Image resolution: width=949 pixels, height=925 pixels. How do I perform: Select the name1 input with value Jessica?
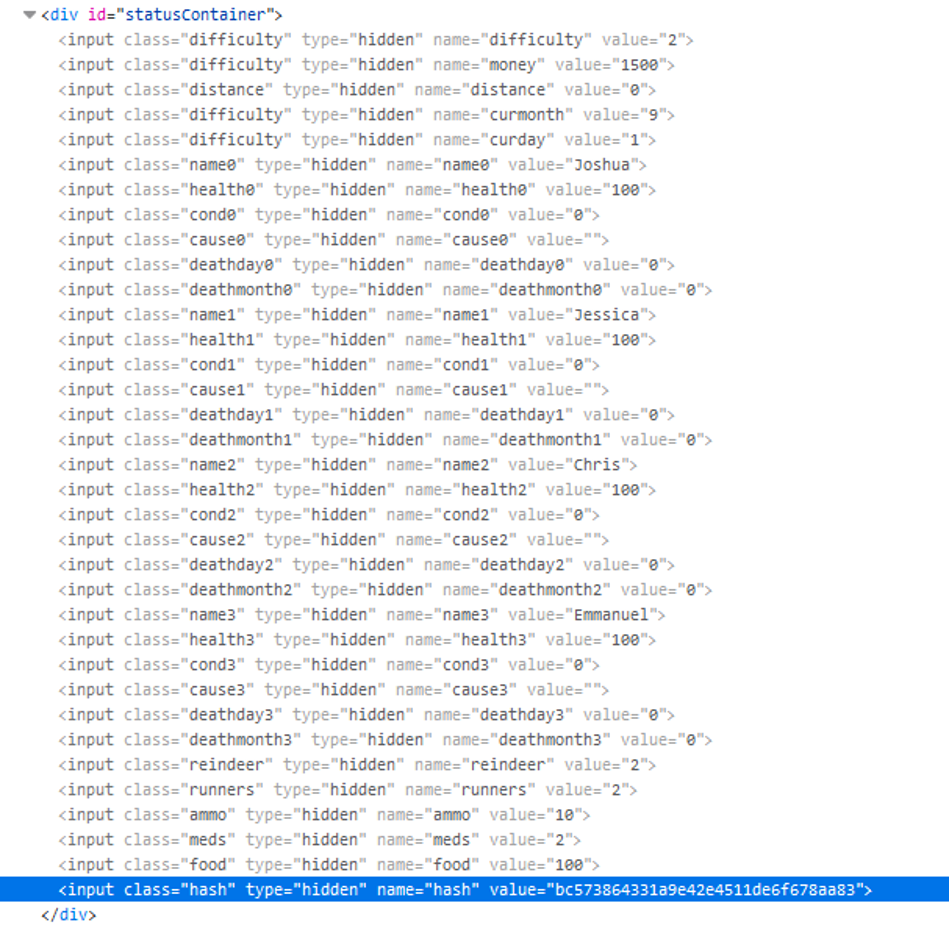[x=357, y=315]
